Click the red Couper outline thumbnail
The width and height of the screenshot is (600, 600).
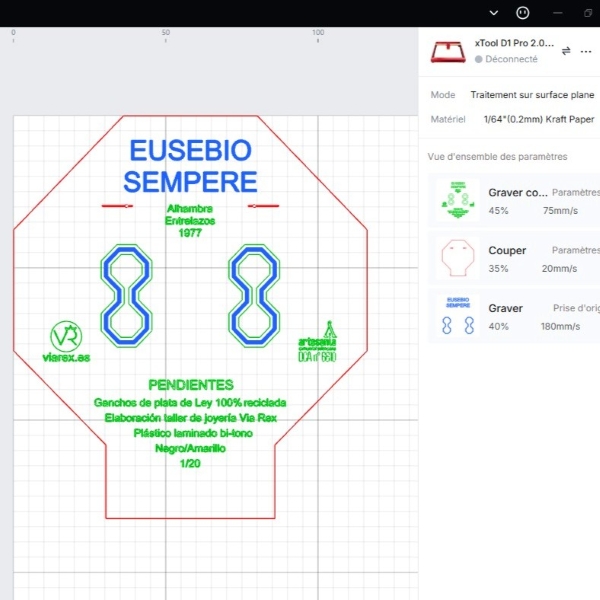pyautogui.click(x=457, y=259)
